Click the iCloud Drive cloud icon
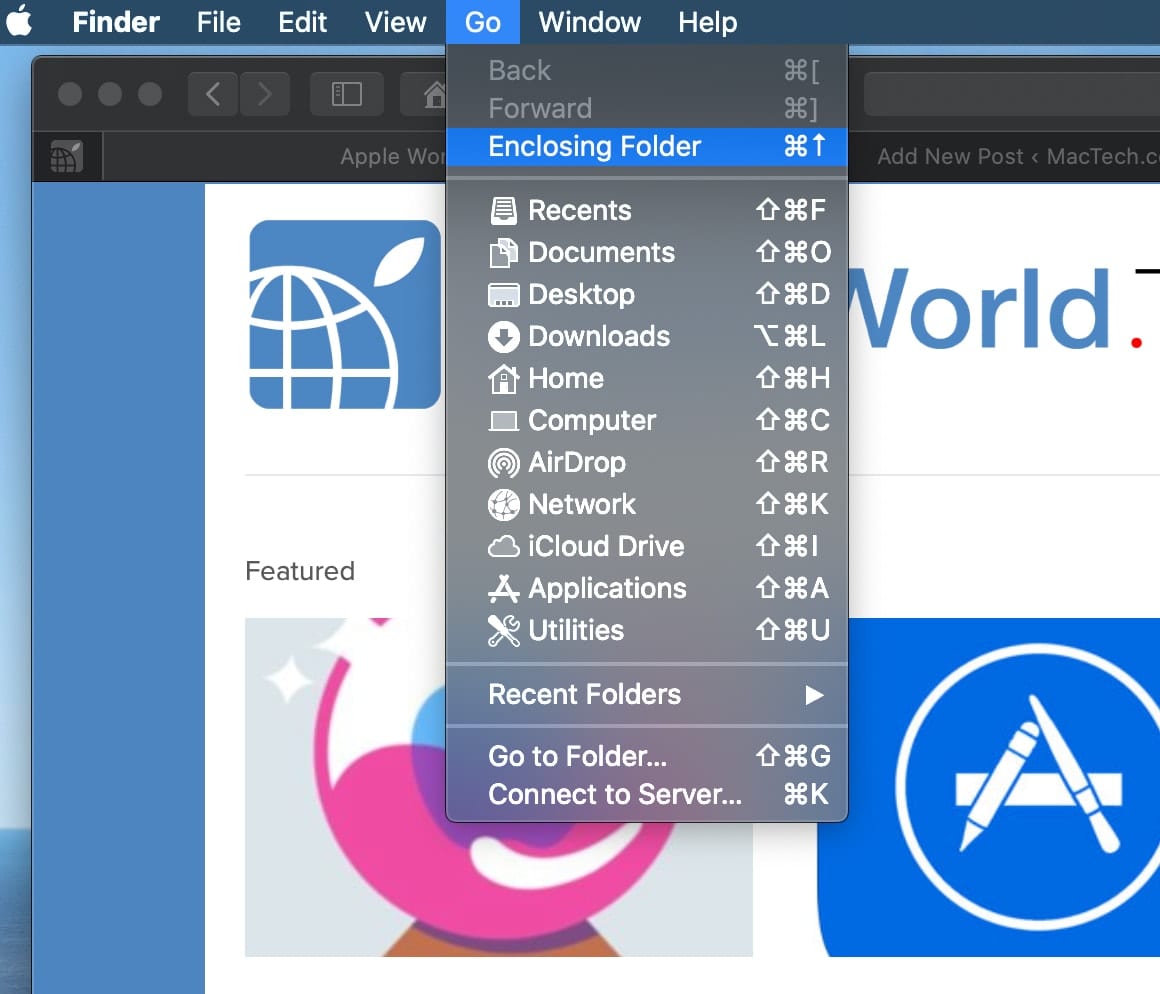 coord(503,547)
